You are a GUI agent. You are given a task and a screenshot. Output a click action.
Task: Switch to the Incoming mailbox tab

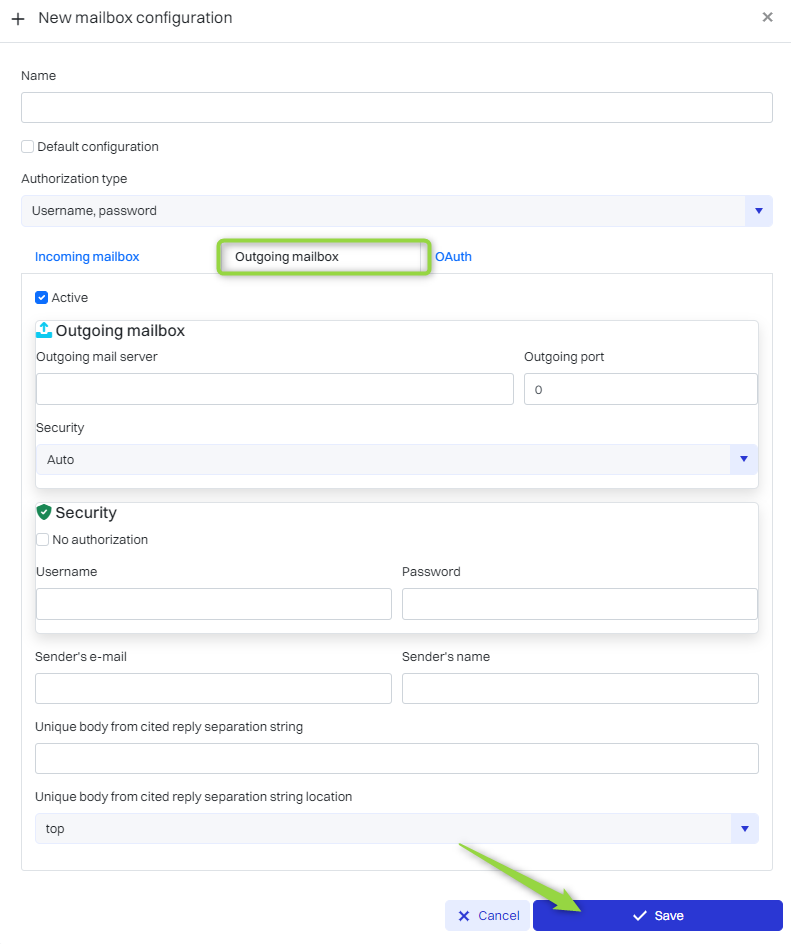[87, 257]
